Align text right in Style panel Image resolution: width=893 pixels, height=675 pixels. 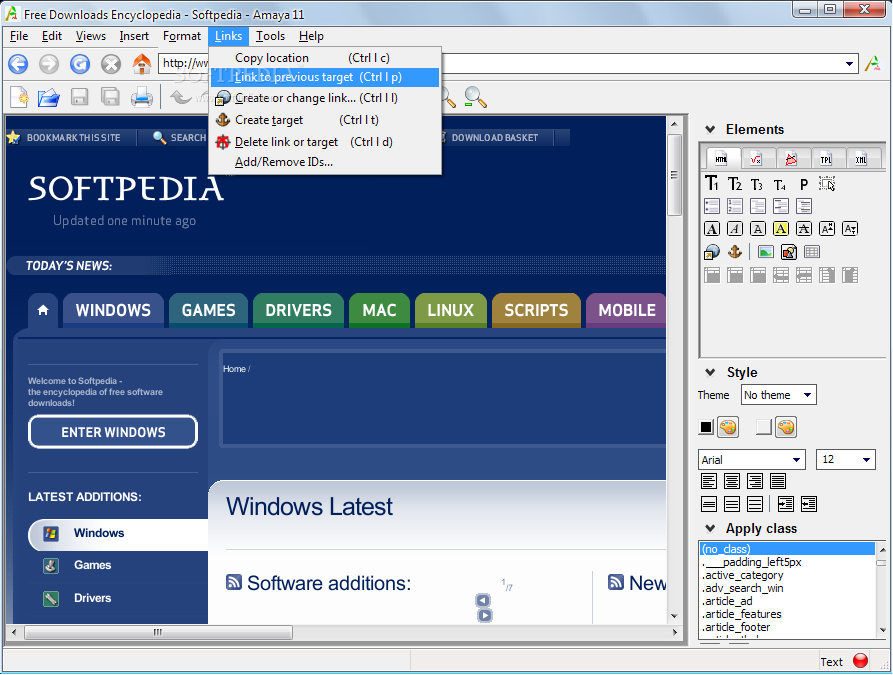755,481
